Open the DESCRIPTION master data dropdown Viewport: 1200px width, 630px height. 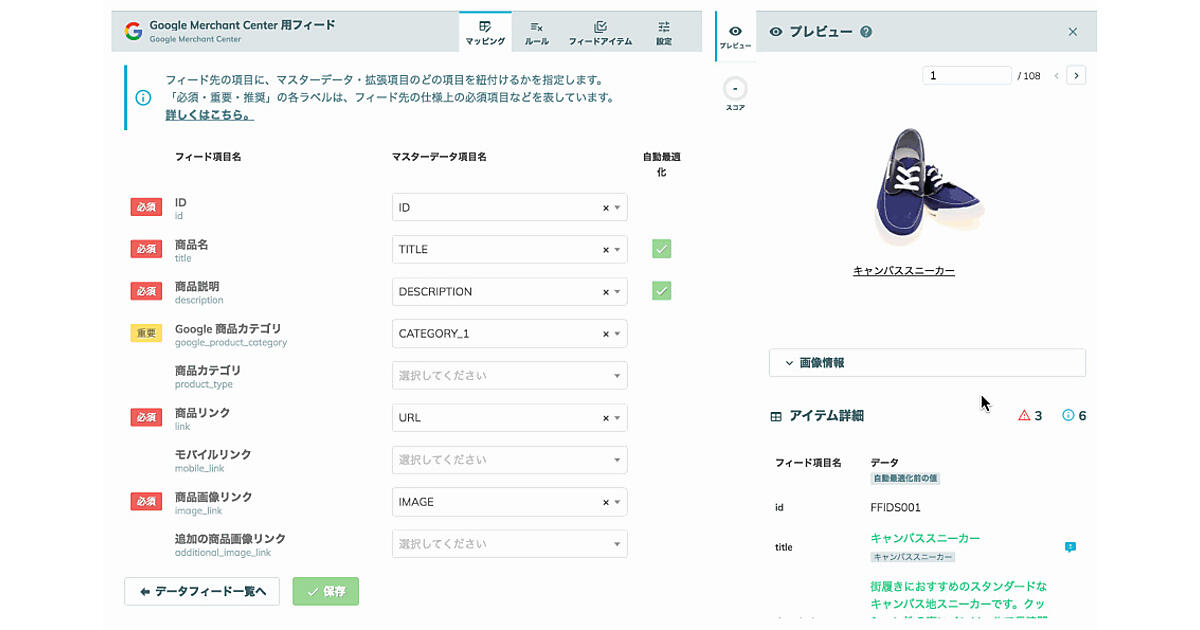[510, 291]
